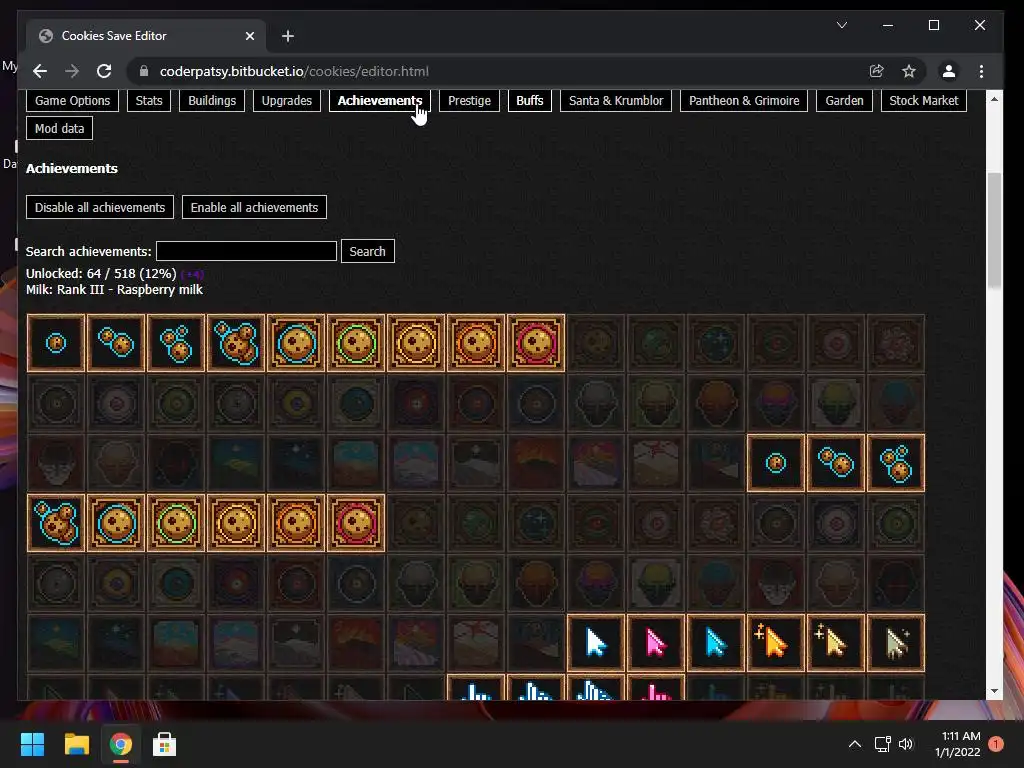Open the Mod data tab

point(59,128)
